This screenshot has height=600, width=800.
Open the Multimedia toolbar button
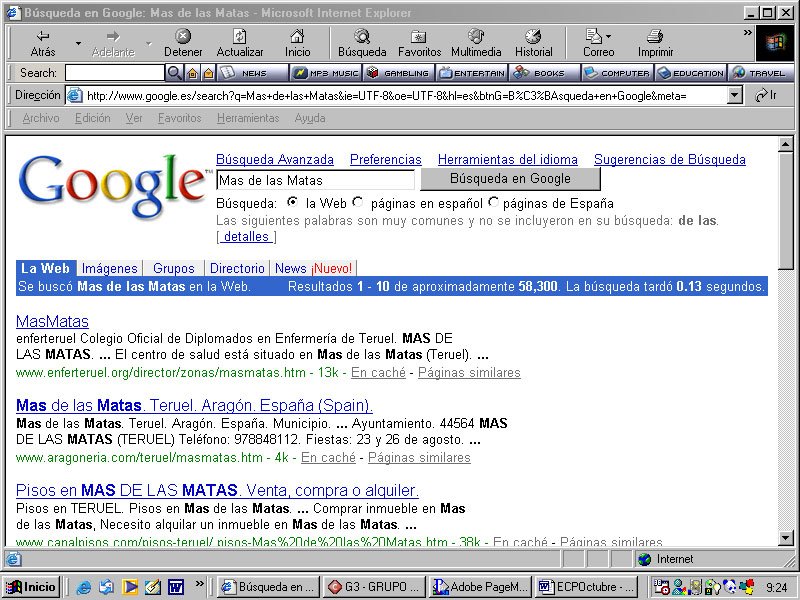point(476,43)
